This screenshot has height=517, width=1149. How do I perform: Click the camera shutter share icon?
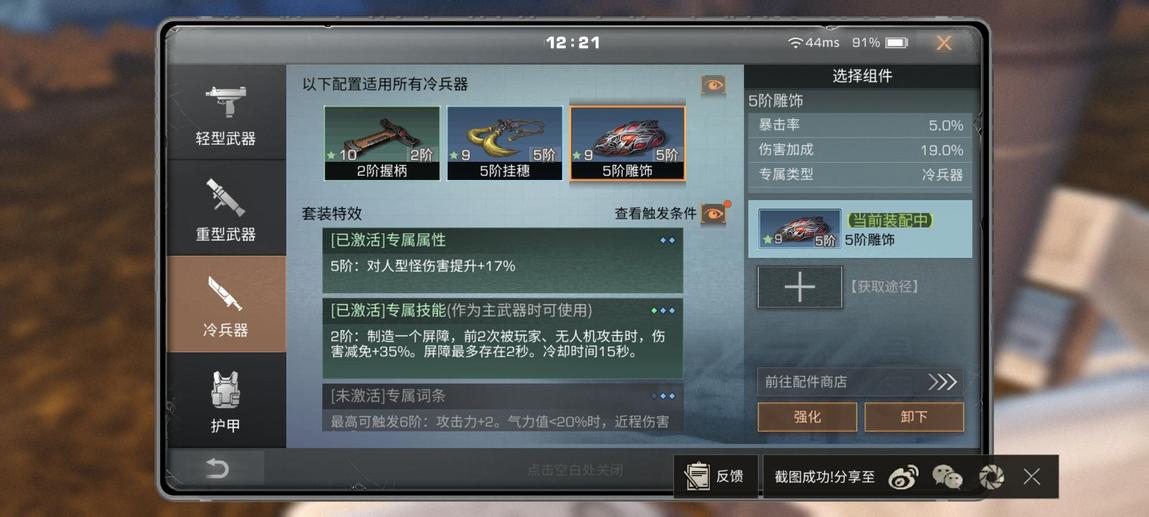pyautogui.click(x=991, y=477)
